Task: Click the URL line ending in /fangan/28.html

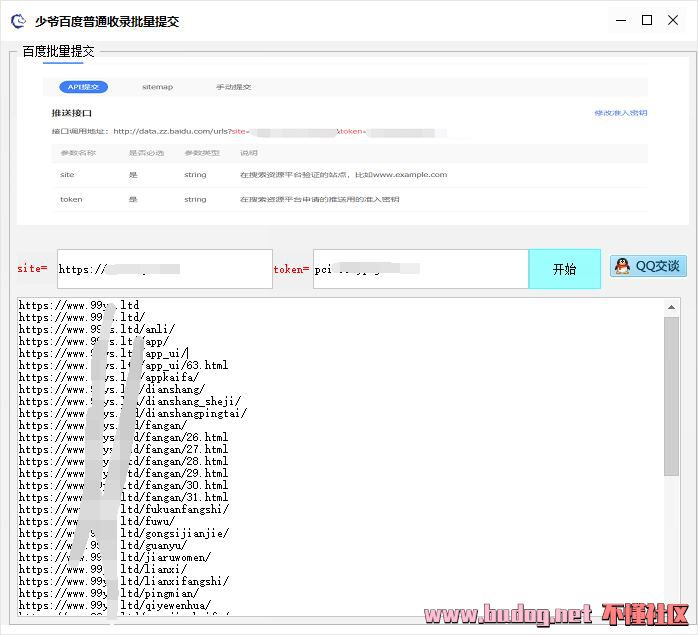Action: 123,461
